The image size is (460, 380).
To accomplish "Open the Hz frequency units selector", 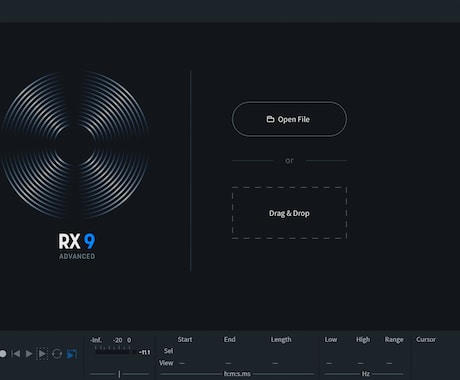I will coord(366,374).
